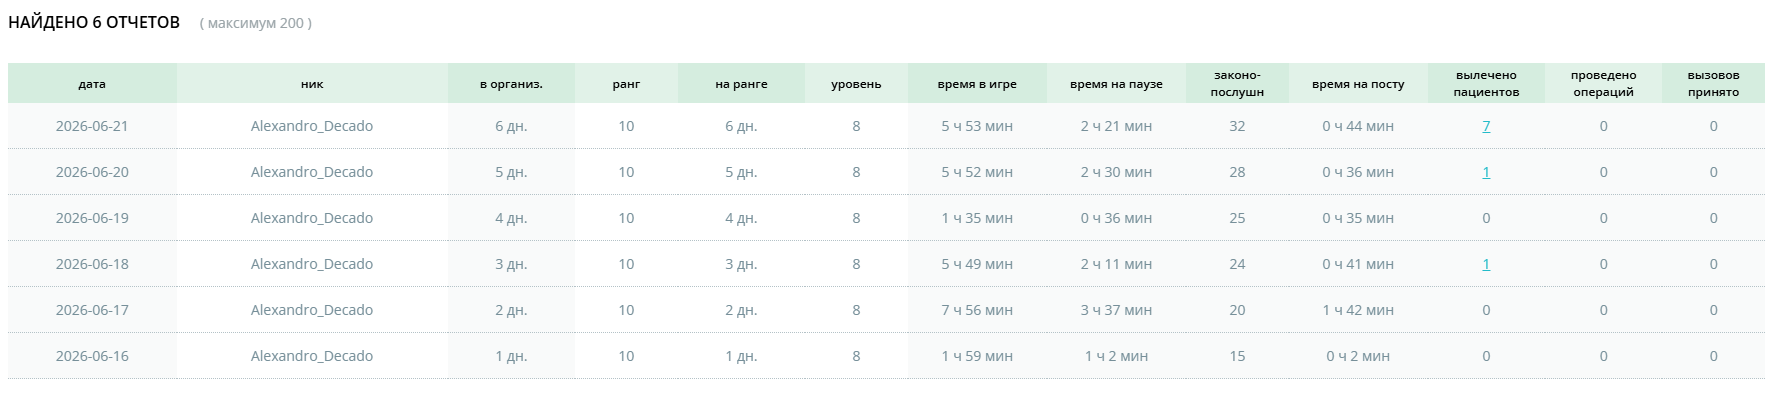The width and height of the screenshot is (1770, 418).
Task: Select the 2026-06-19 date cell
Action: (x=92, y=218)
